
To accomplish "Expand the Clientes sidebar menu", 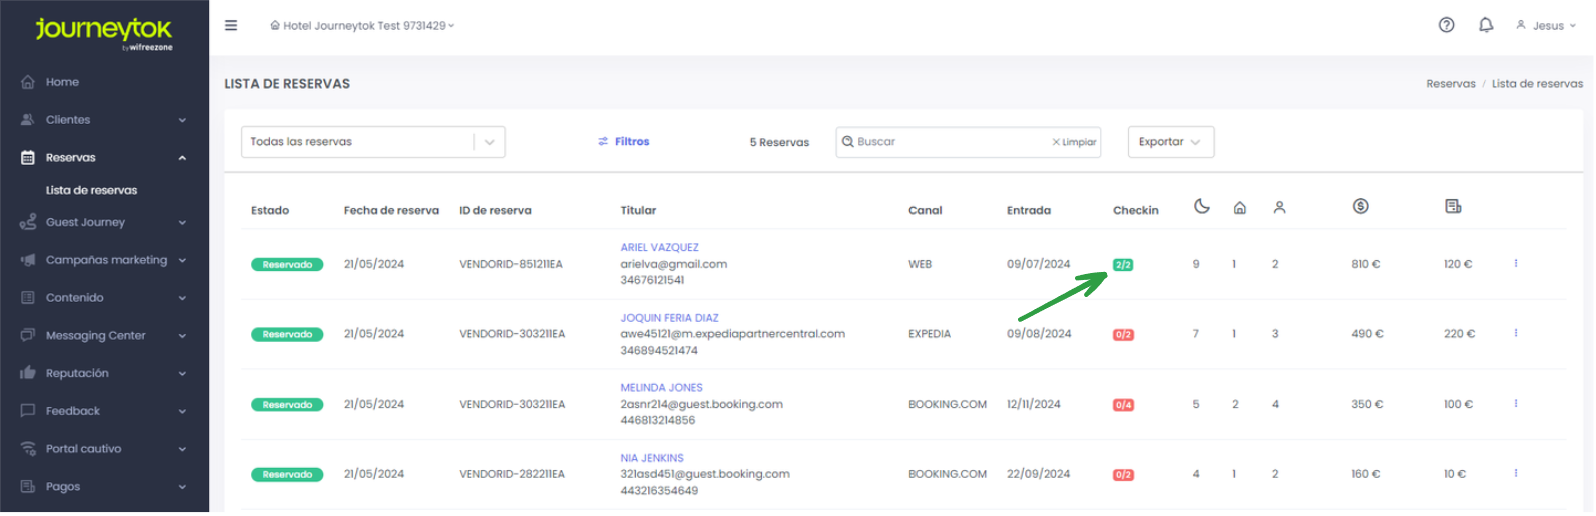I will (104, 120).
